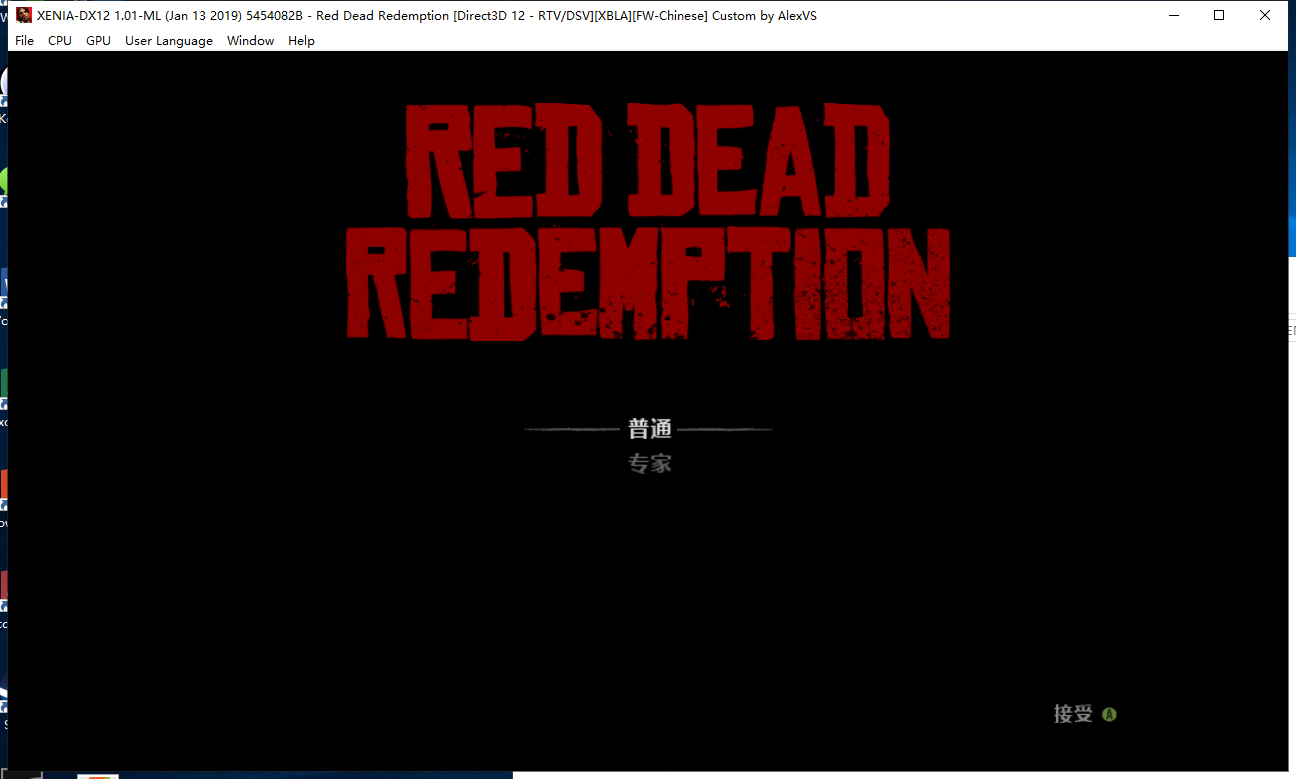
Task: Click the Red Dead Redemption logo
Action: (x=648, y=220)
